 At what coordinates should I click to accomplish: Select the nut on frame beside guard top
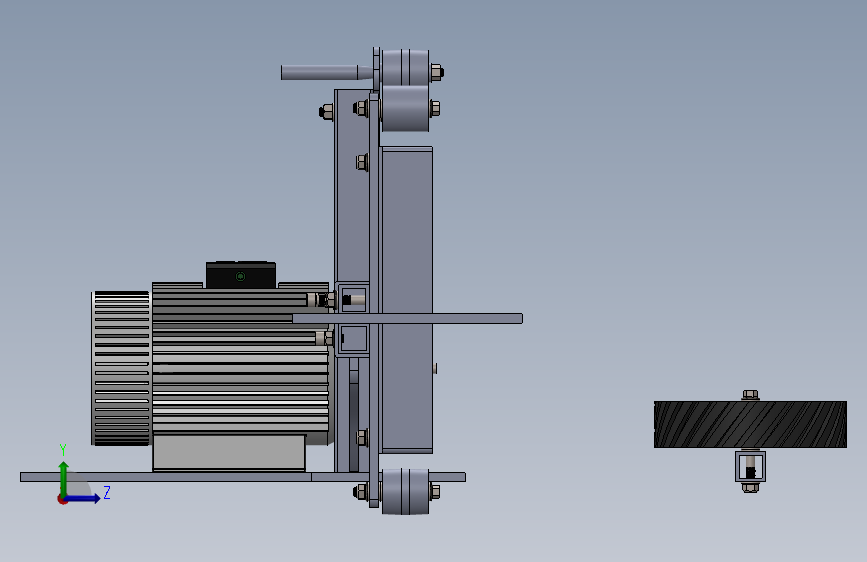point(362,163)
